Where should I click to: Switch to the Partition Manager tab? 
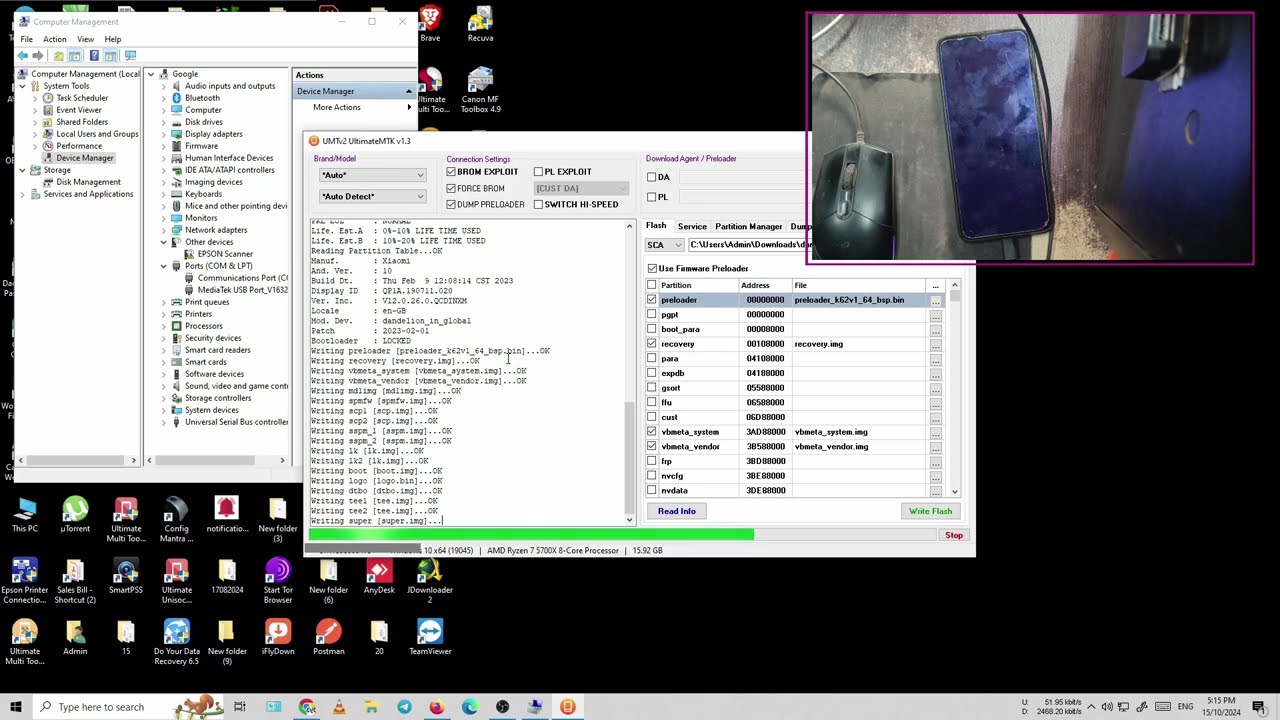[x=748, y=227]
